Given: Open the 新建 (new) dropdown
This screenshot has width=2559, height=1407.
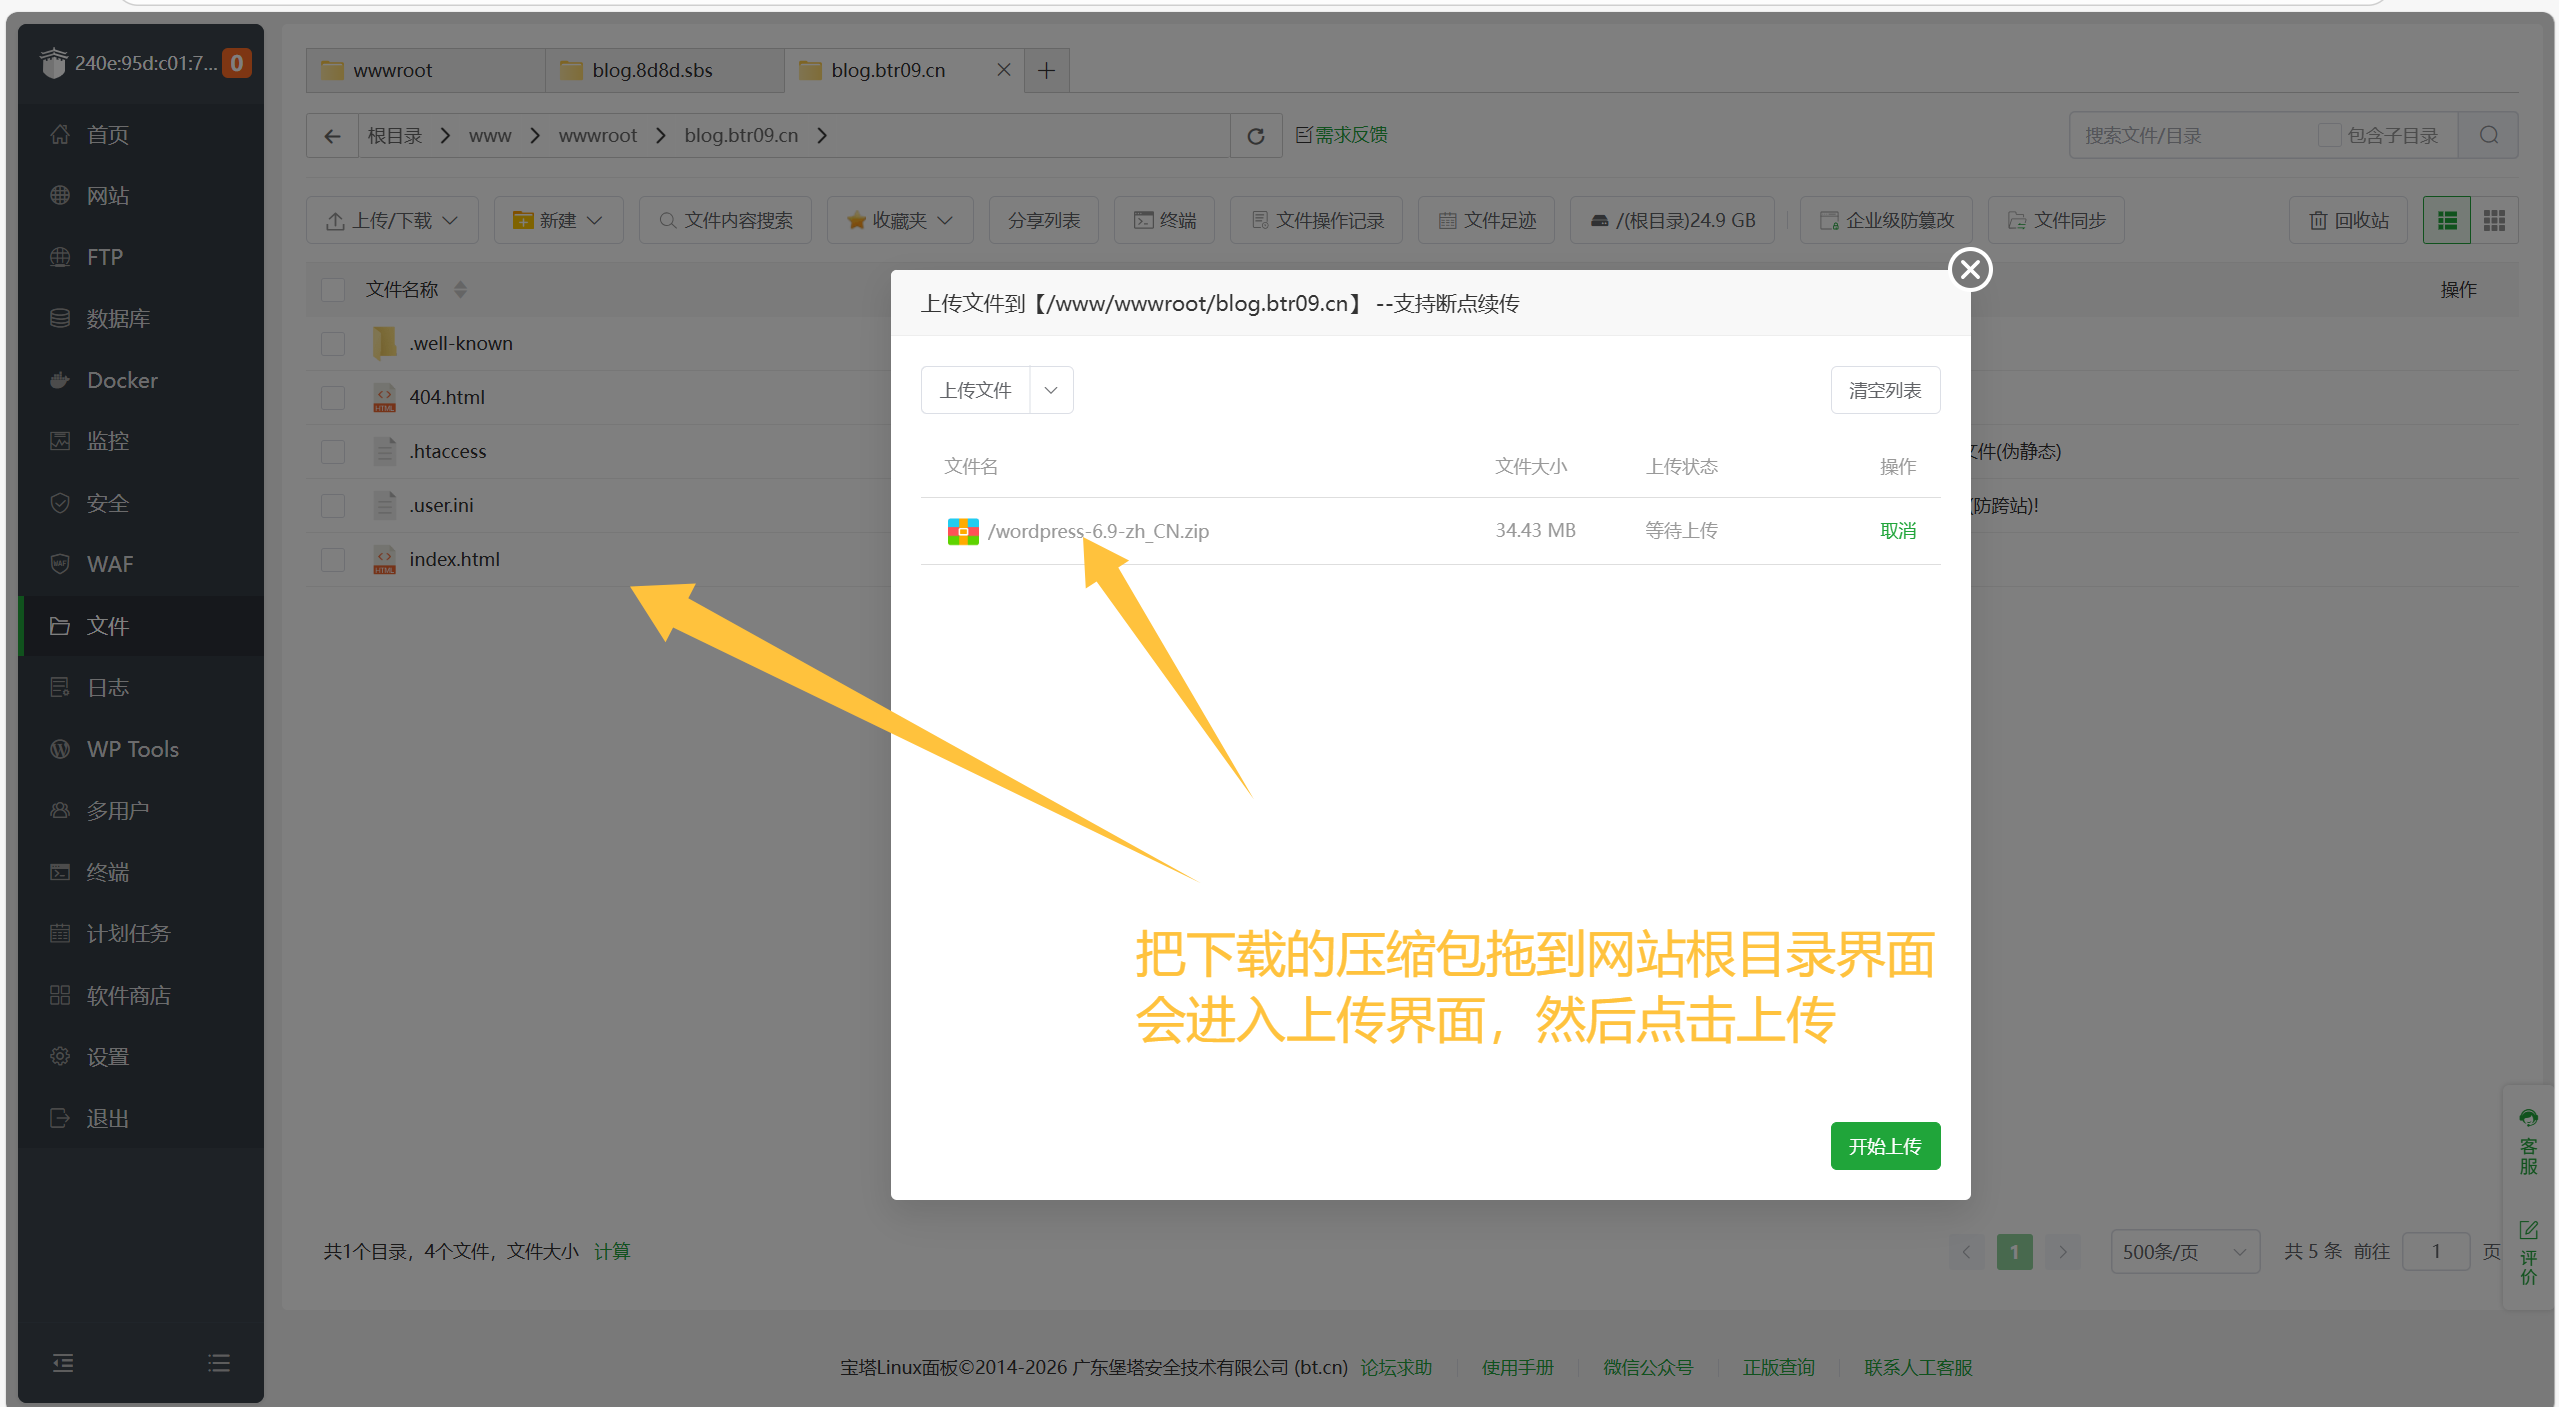Looking at the screenshot, I should tap(558, 219).
